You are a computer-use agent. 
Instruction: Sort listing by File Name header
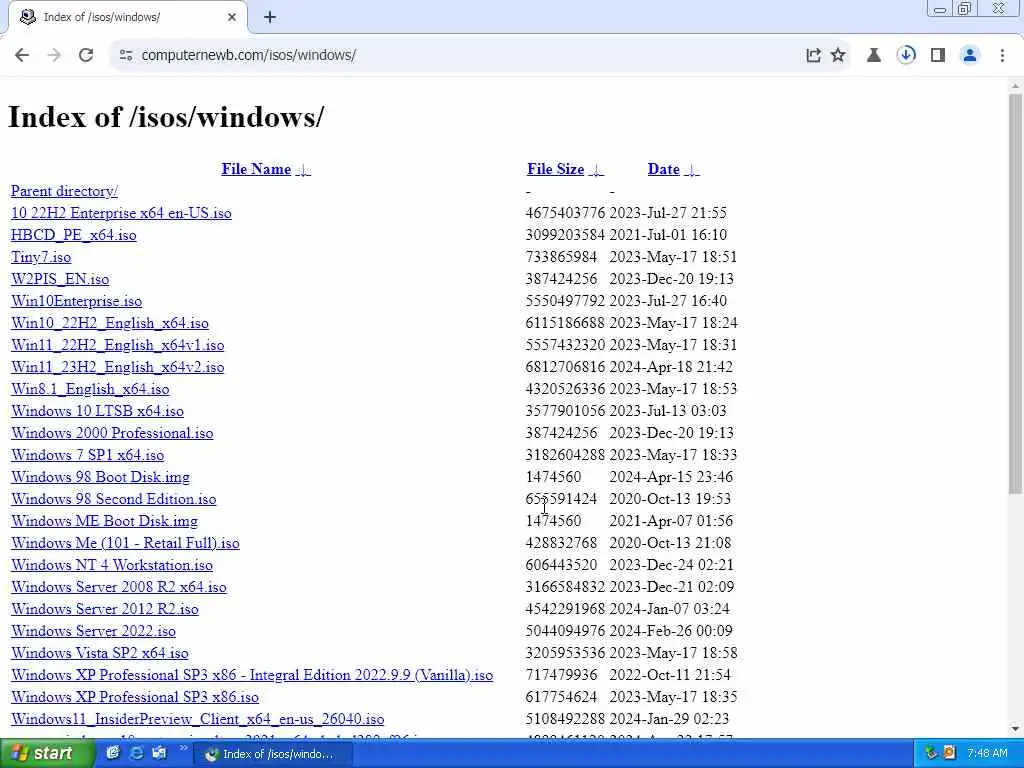pos(256,169)
